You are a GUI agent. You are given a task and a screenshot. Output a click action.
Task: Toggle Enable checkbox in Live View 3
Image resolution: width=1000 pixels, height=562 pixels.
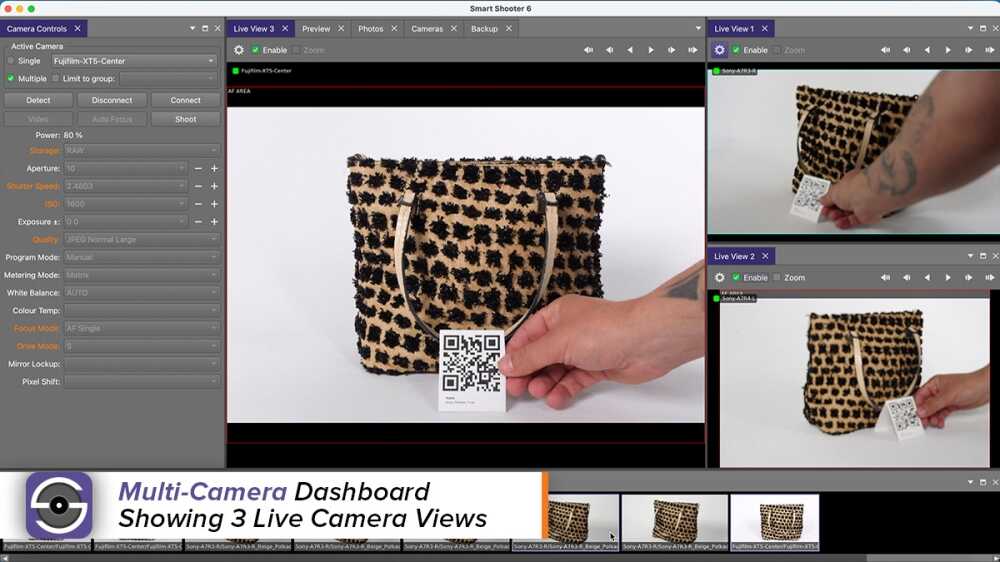(x=255, y=50)
